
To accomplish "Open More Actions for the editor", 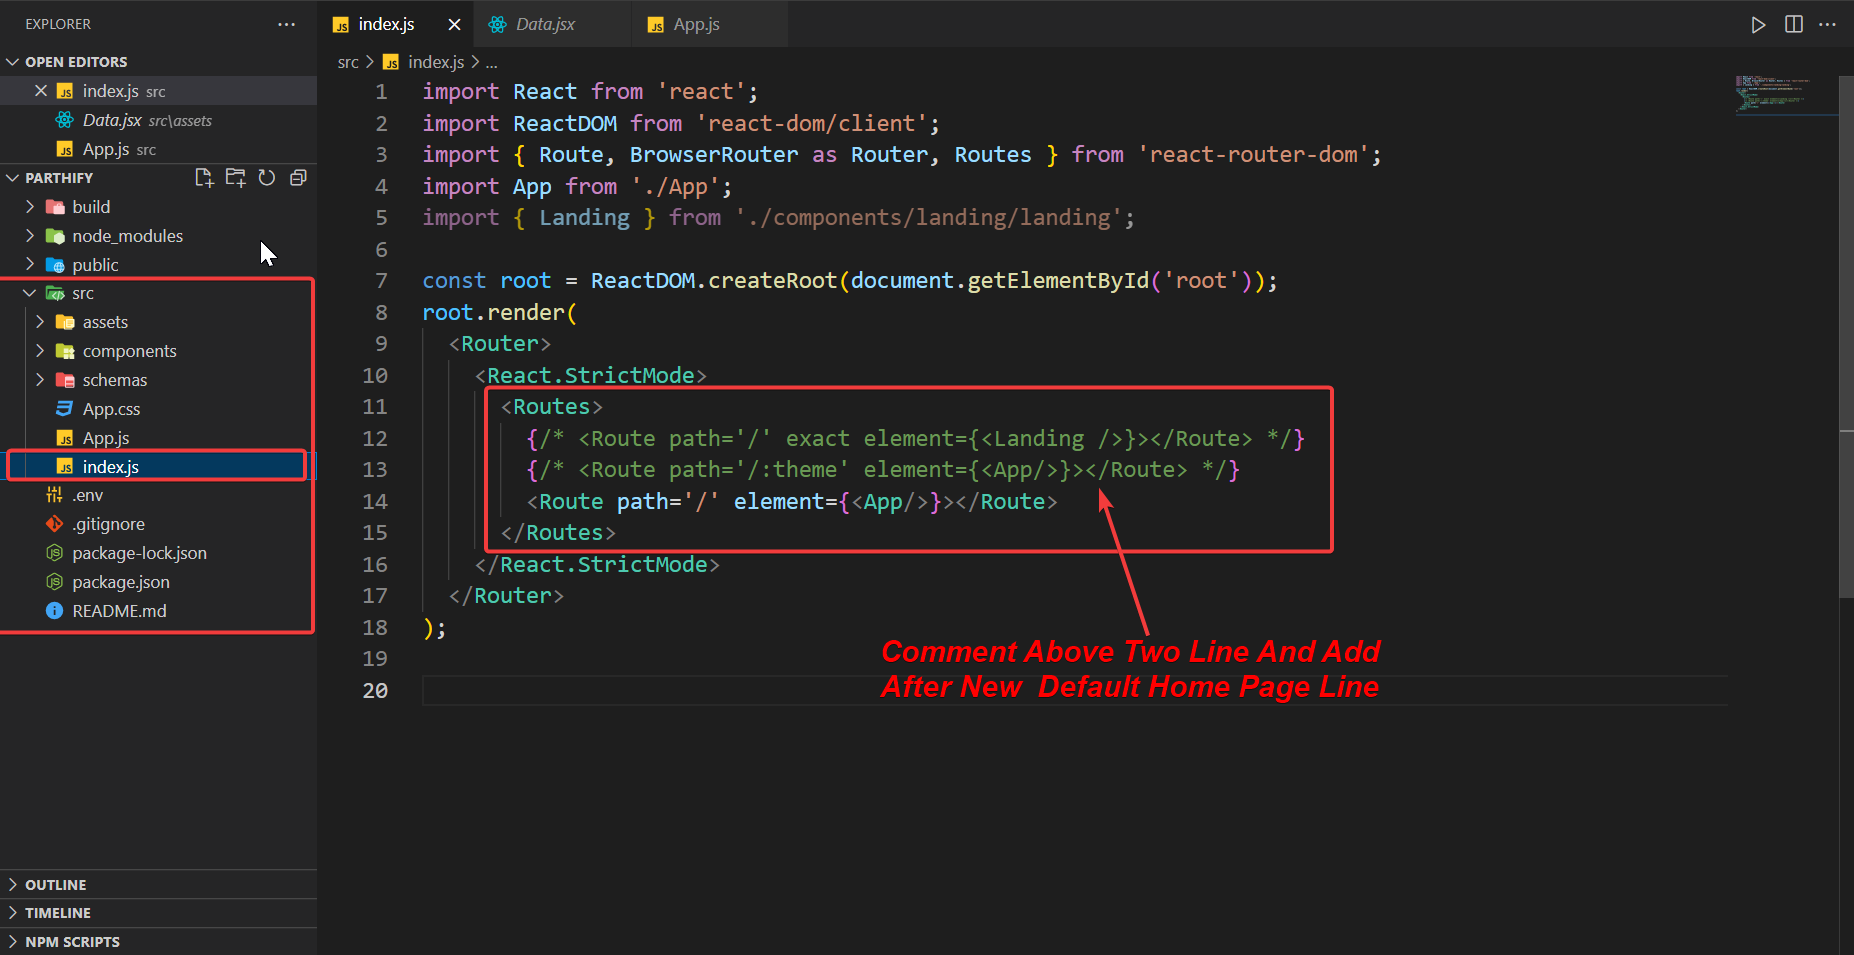I will click(1829, 24).
